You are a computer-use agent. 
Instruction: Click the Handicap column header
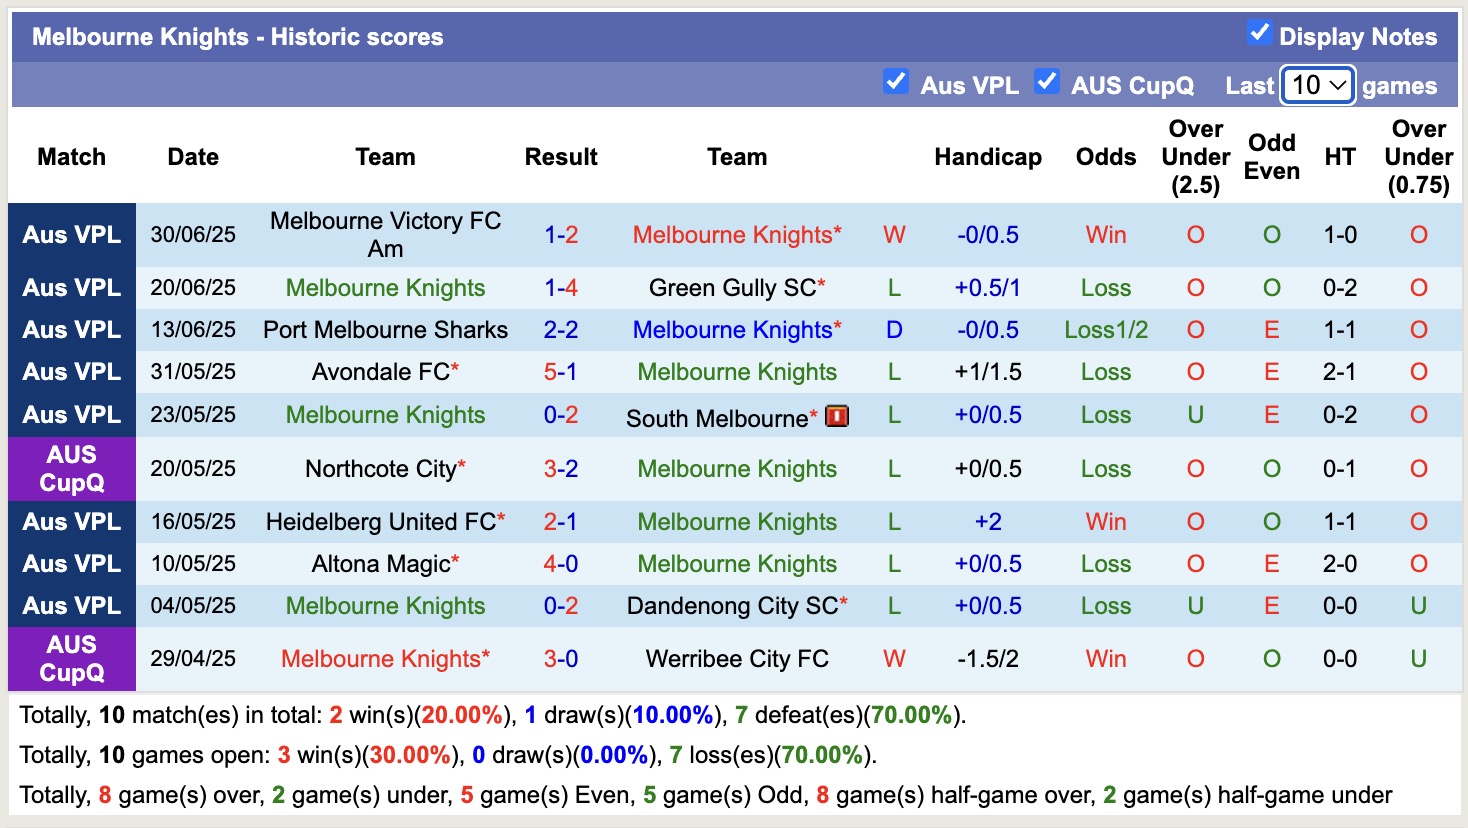[x=988, y=157]
